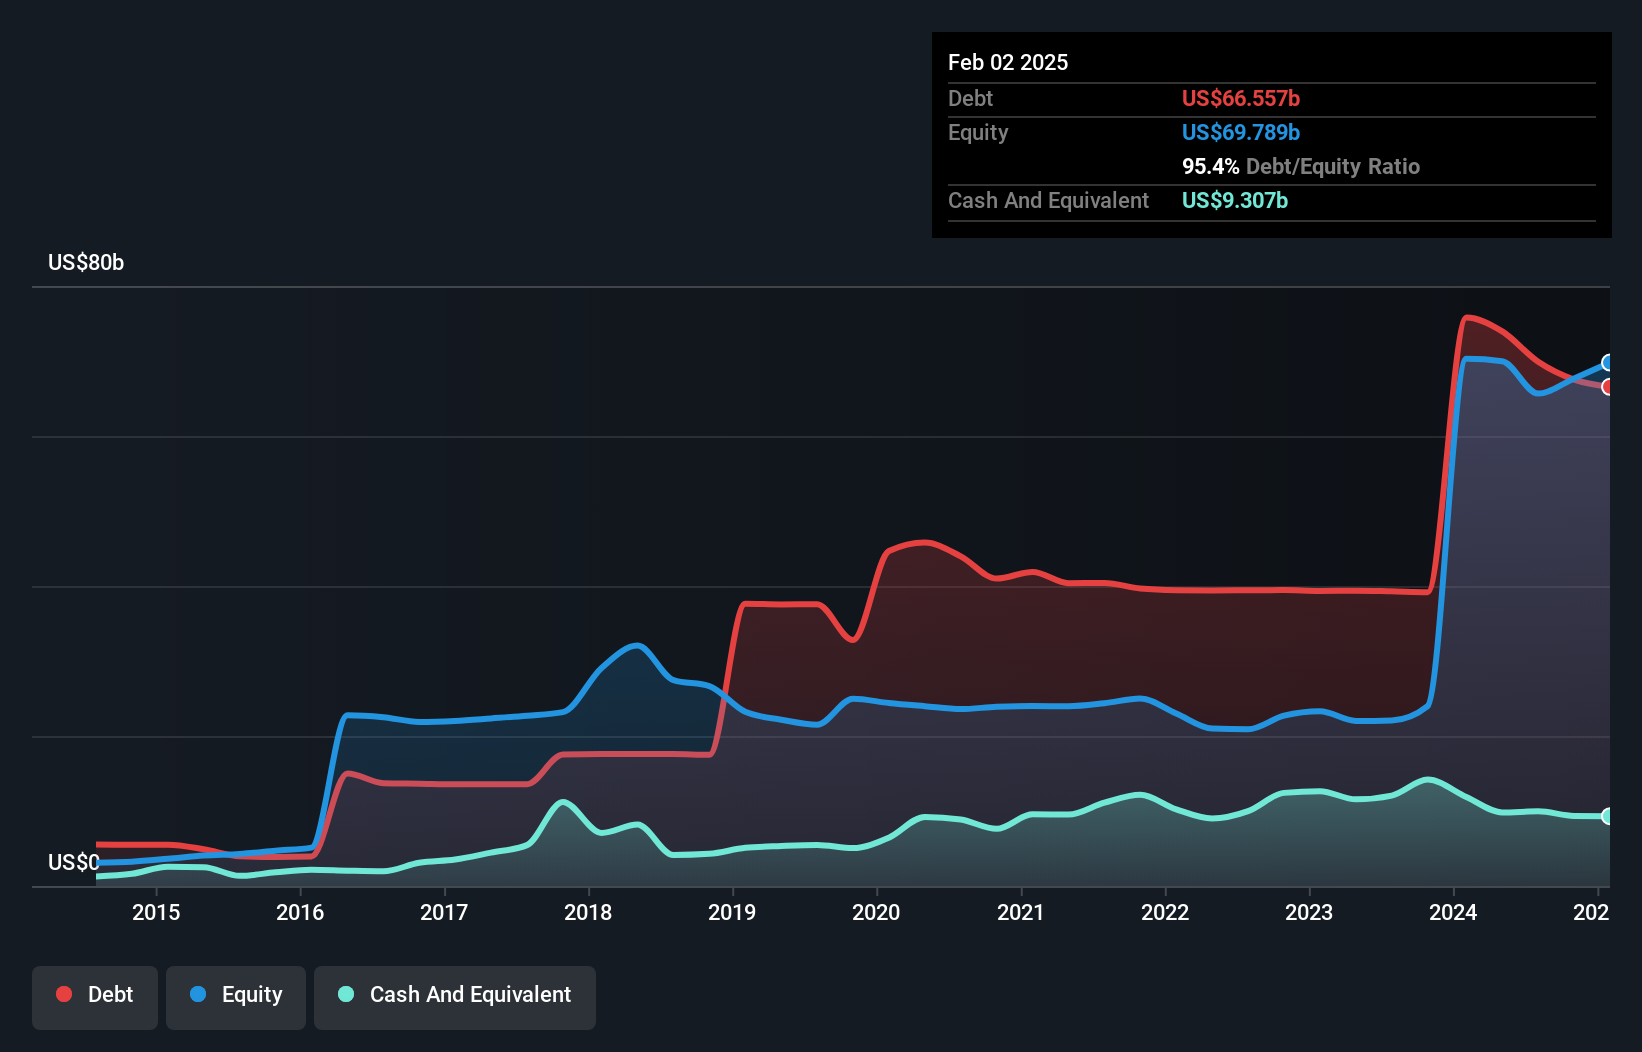Click the 2018 x-axis label
Screen dimensions: 1642x1052
pyautogui.click(x=588, y=912)
